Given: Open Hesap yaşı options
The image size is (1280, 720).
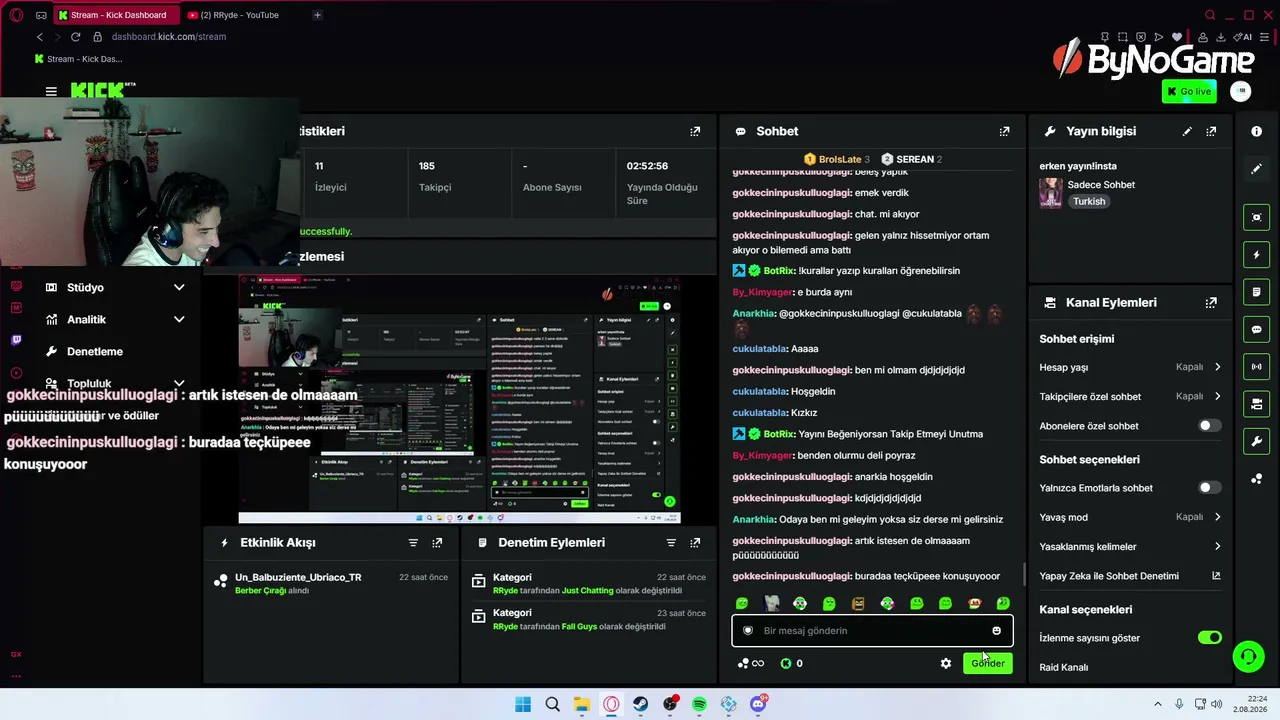Looking at the screenshot, I should pos(1130,367).
